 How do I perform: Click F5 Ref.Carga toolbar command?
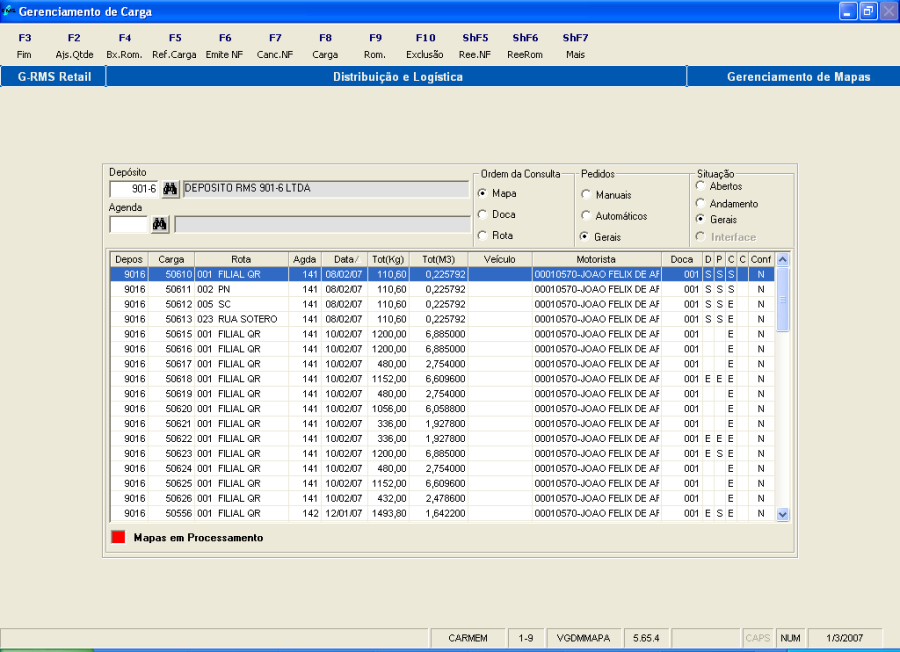174,46
